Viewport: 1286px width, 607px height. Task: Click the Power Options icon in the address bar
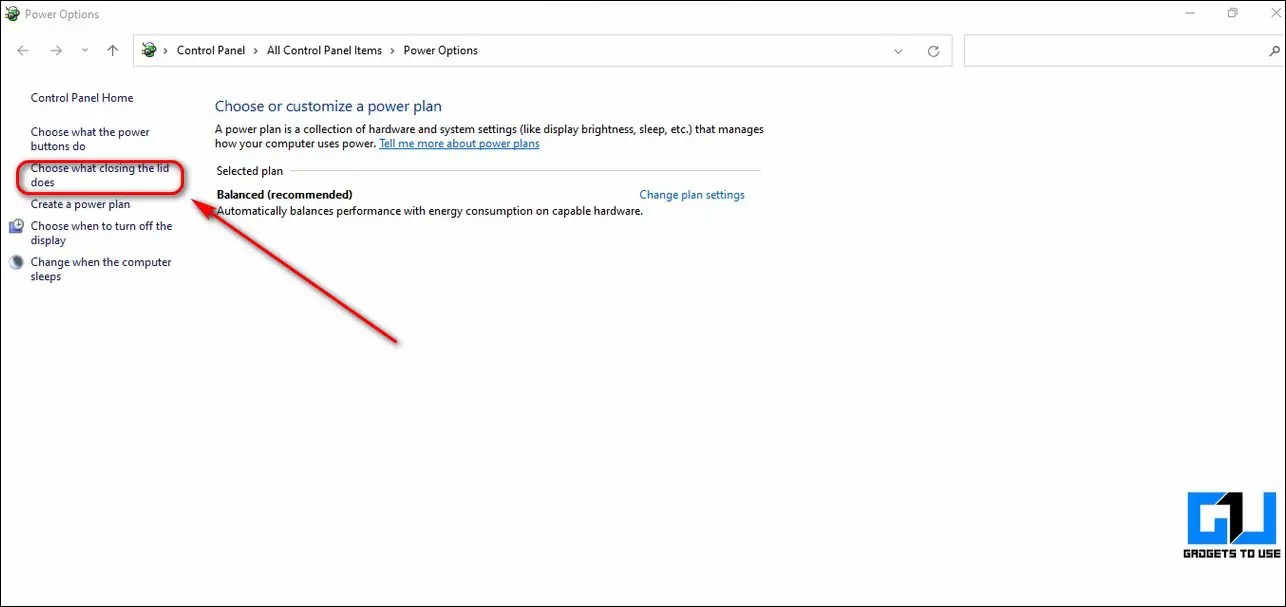tap(149, 51)
